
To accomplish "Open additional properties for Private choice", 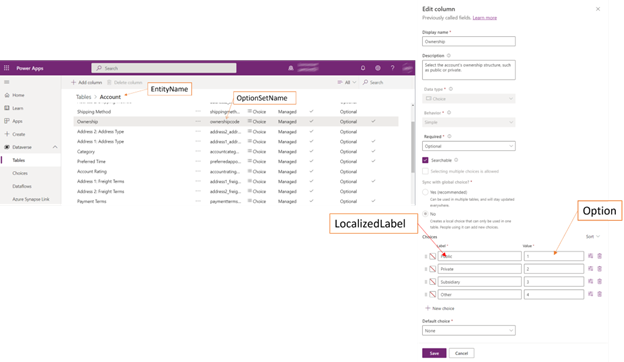I will point(591,269).
